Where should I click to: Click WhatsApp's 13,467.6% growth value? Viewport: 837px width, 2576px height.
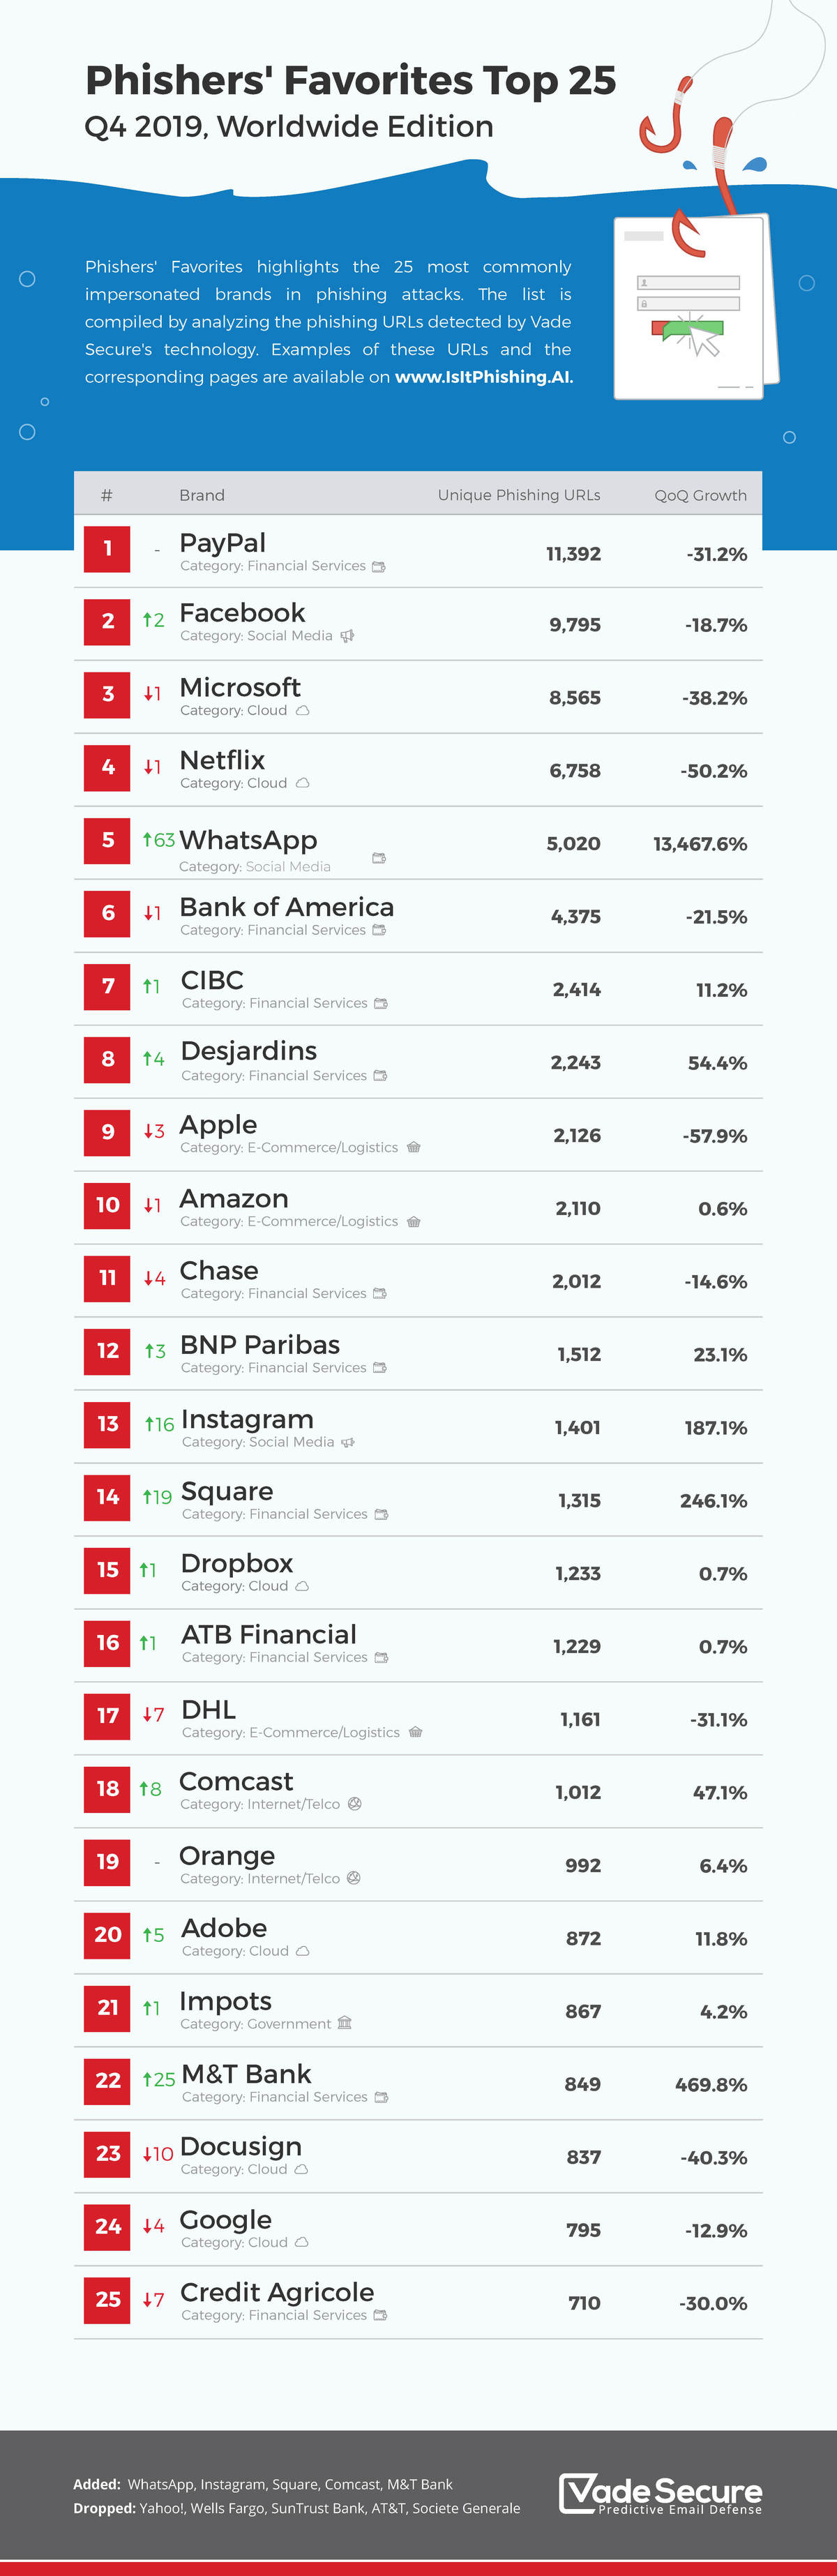(x=700, y=844)
